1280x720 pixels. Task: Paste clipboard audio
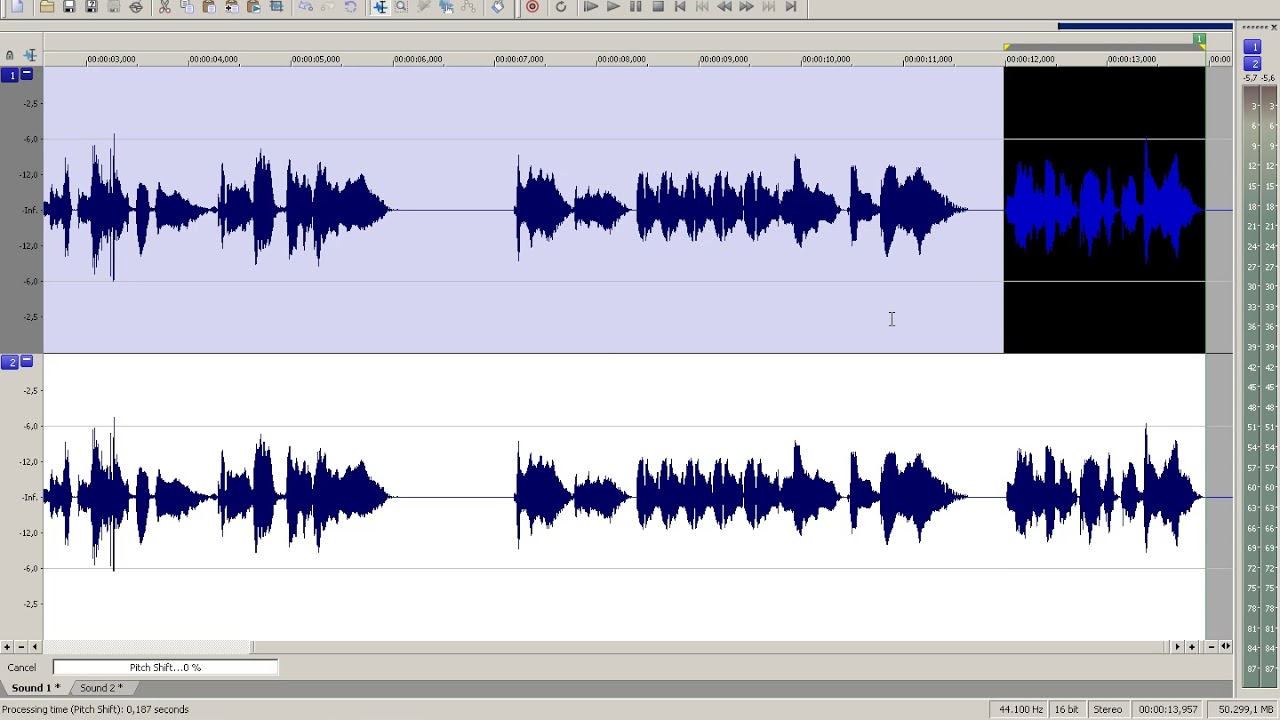[x=209, y=6]
